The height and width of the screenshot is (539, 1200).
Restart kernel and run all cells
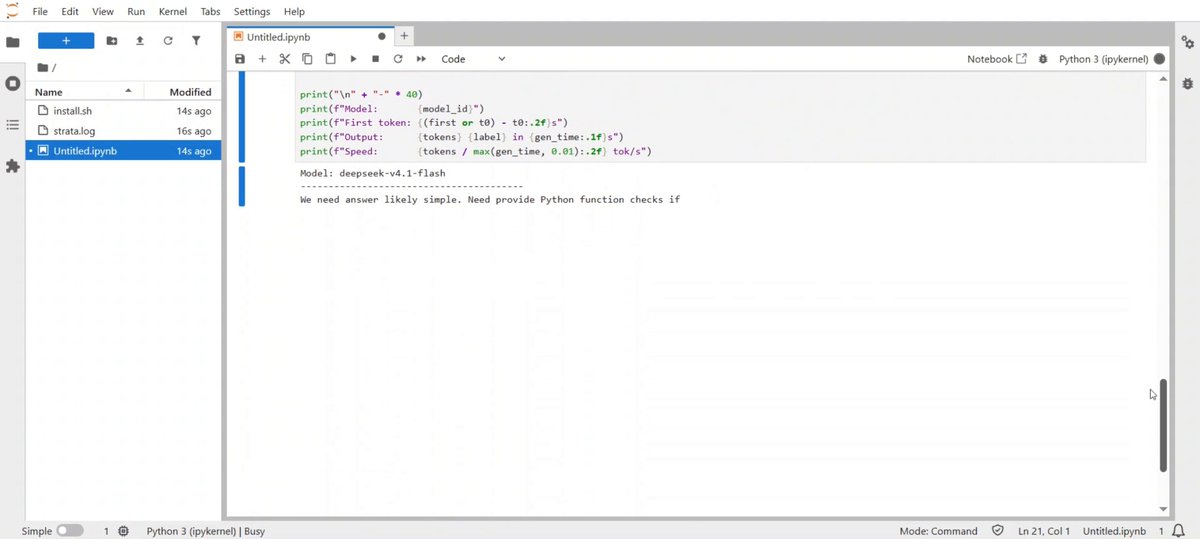tap(421, 59)
